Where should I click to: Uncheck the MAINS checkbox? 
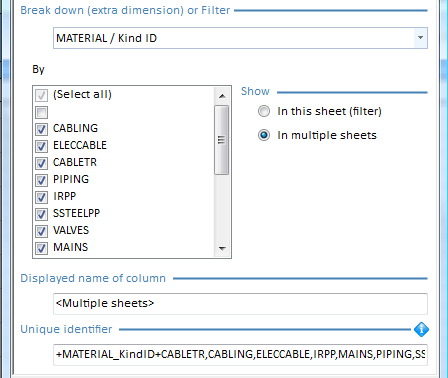click(41, 248)
